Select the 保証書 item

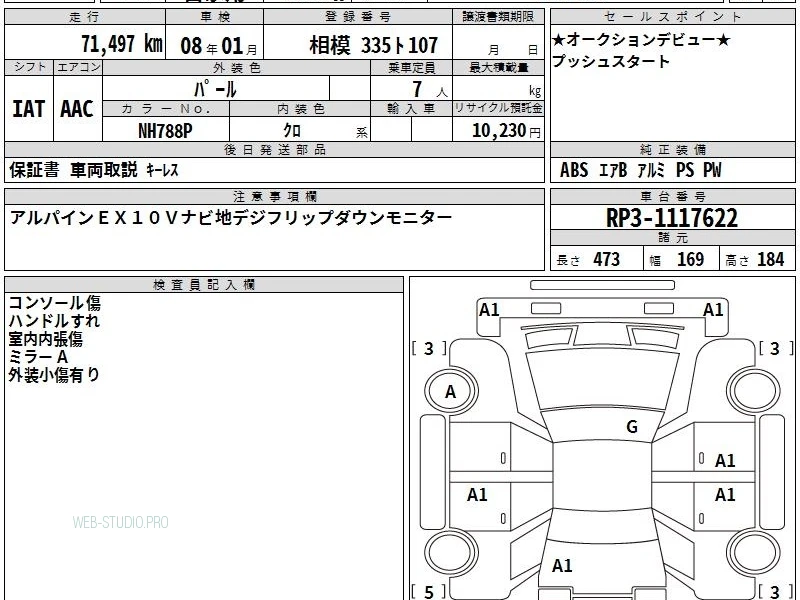coord(34,169)
